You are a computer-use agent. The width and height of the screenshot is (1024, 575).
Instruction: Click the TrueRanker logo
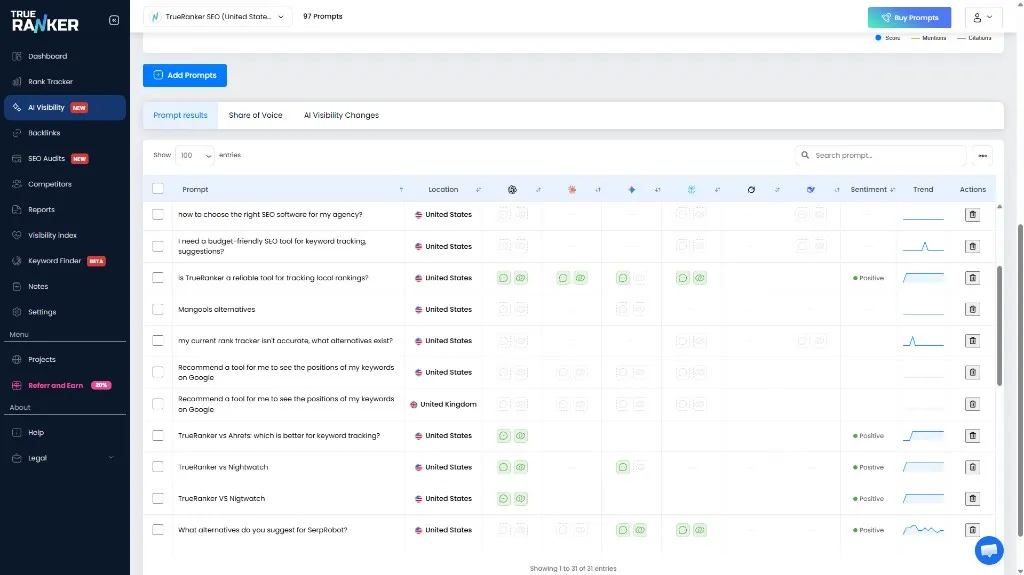[44, 22]
